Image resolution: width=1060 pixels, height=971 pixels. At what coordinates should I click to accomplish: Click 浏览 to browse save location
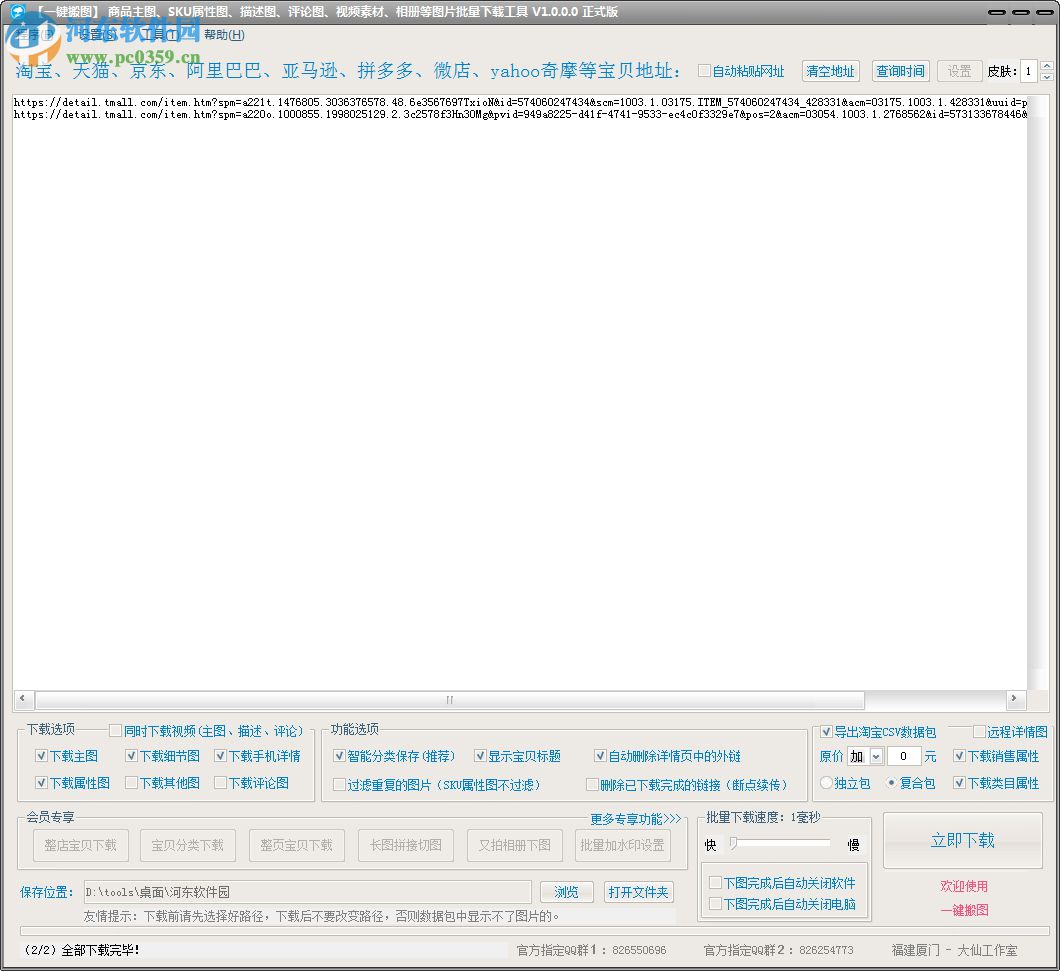click(x=566, y=892)
